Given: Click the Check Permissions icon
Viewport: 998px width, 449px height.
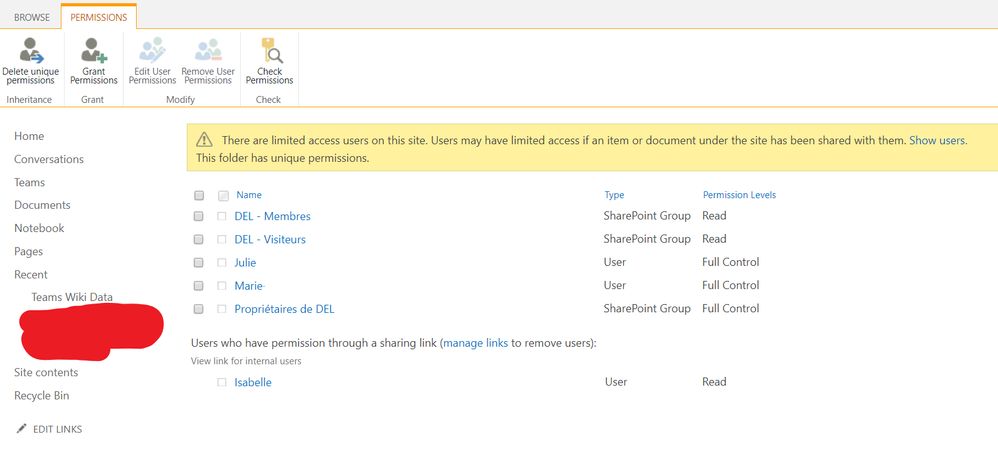Looking at the screenshot, I should pyautogui.click(x=270, y=51).
